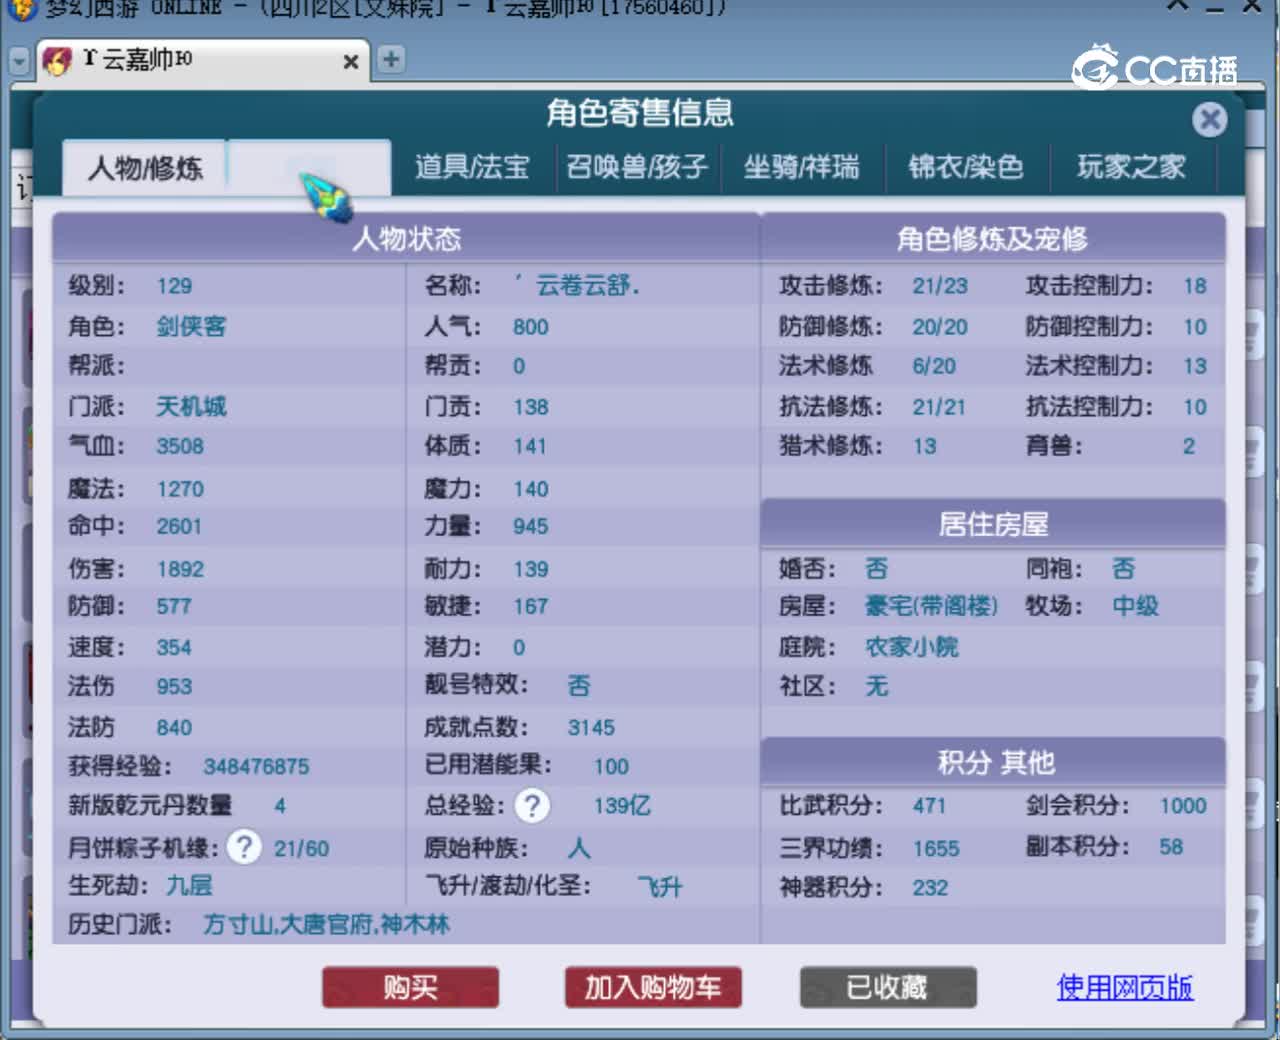
Task: Click the 飞升/渡劫/化圣 value 飞升
Action: 659,887
